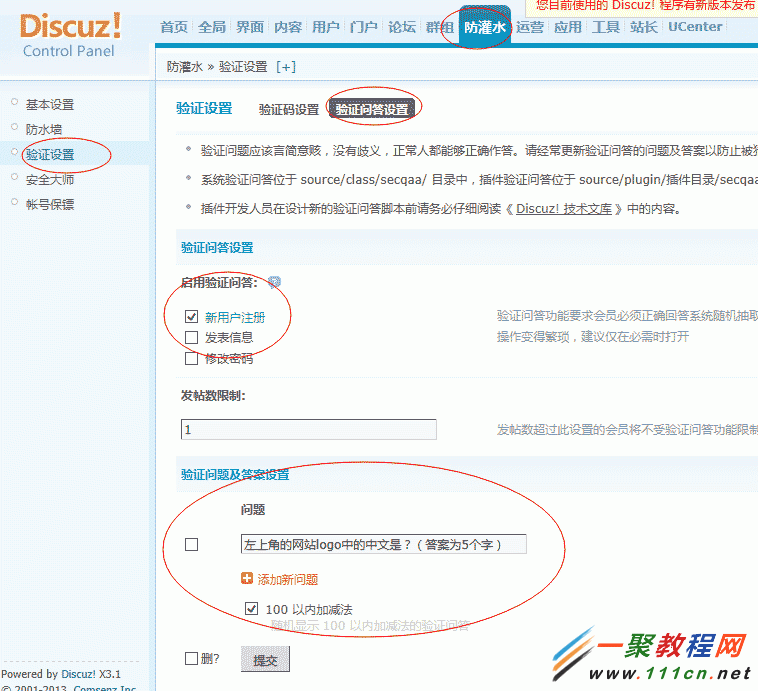Open the Discuz! 技术文库 link

point(564,209)
